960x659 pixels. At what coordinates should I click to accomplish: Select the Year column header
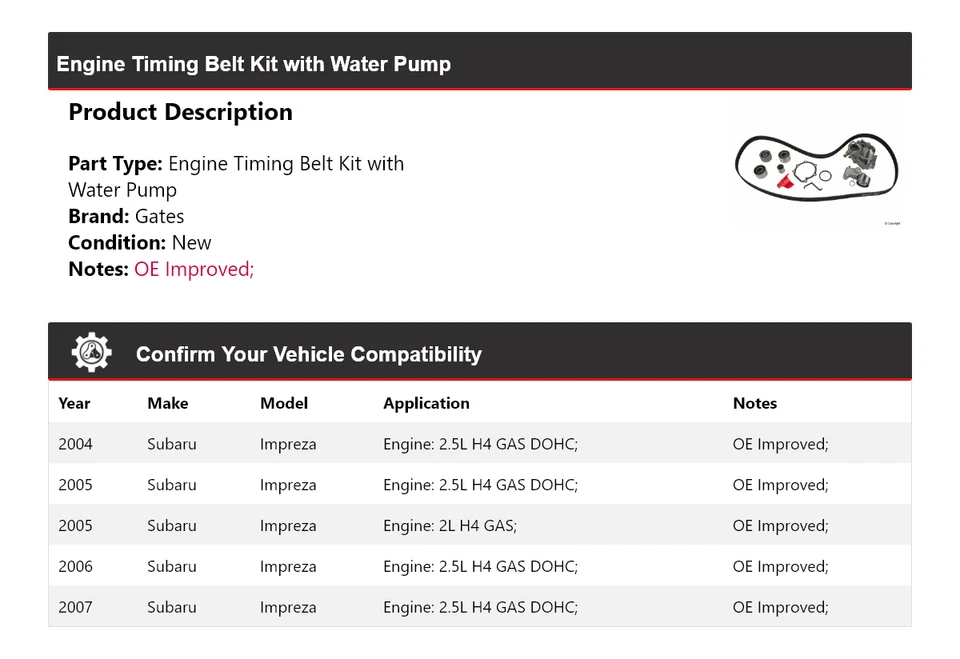74,403
